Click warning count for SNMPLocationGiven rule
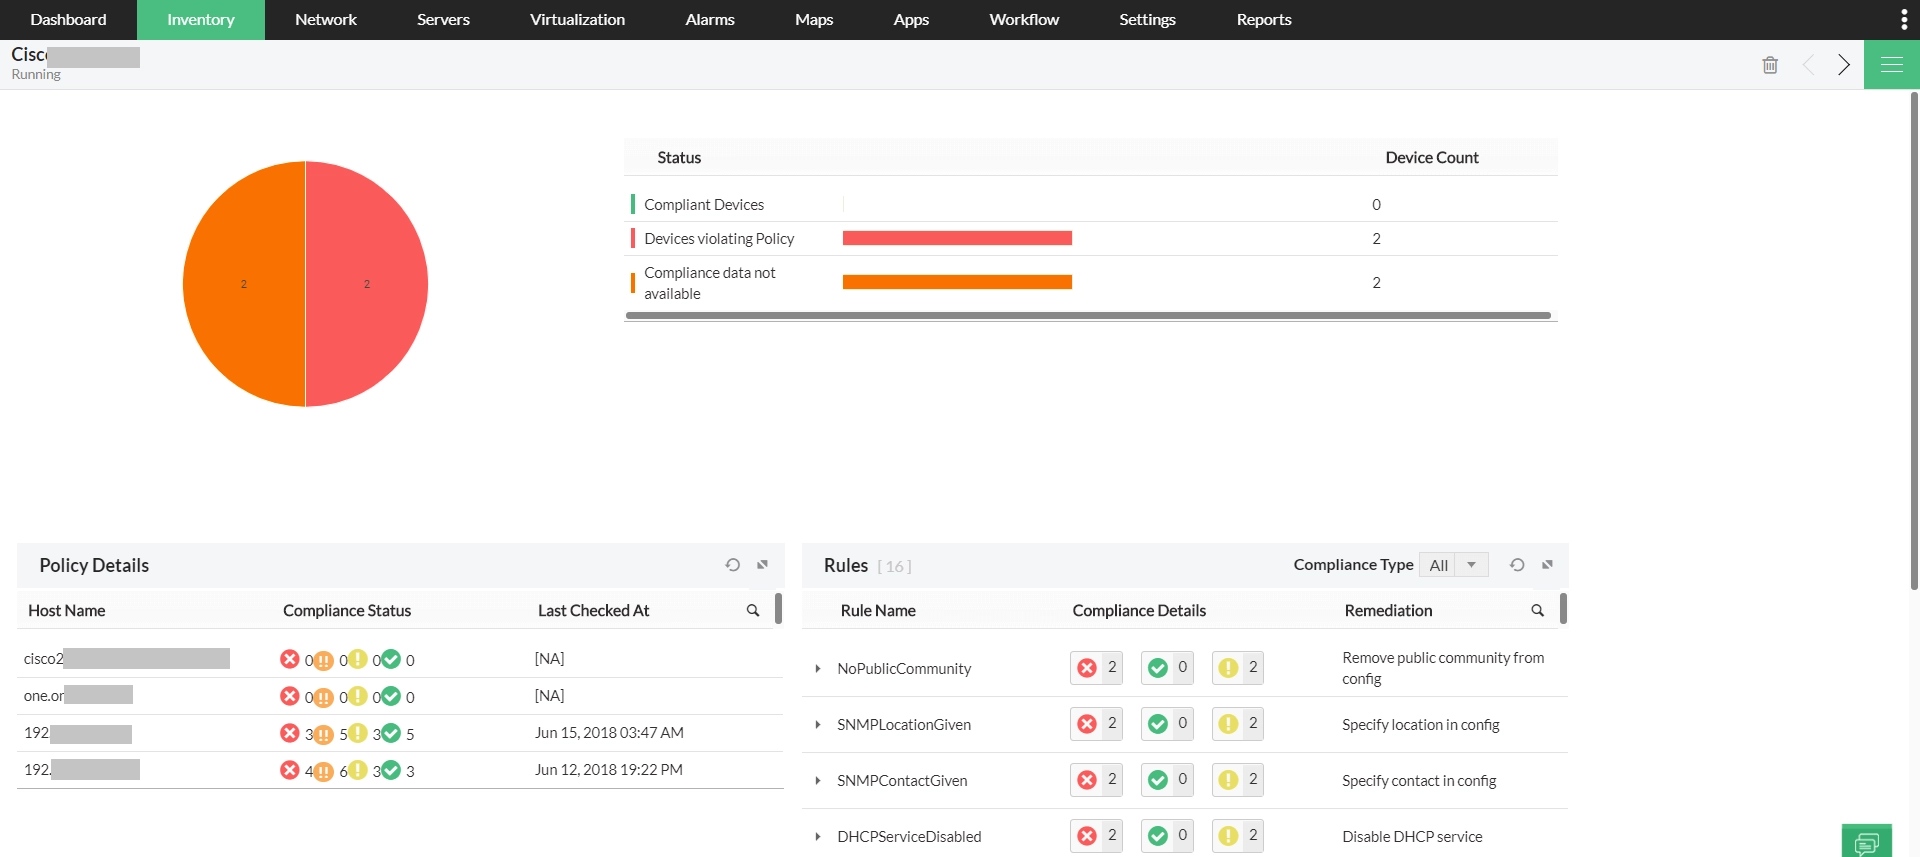The image size is (1920, 857). tap(1238, 724)
